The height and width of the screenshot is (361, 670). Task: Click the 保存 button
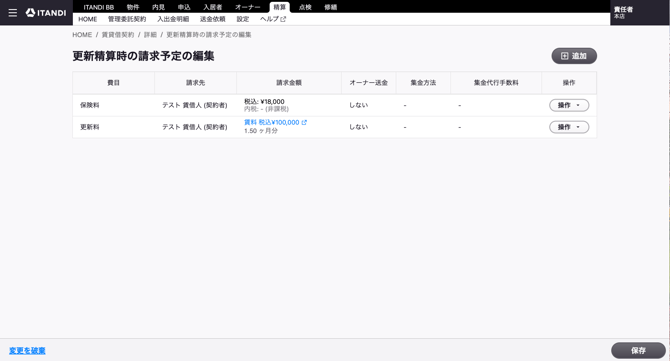click(638, 350)
